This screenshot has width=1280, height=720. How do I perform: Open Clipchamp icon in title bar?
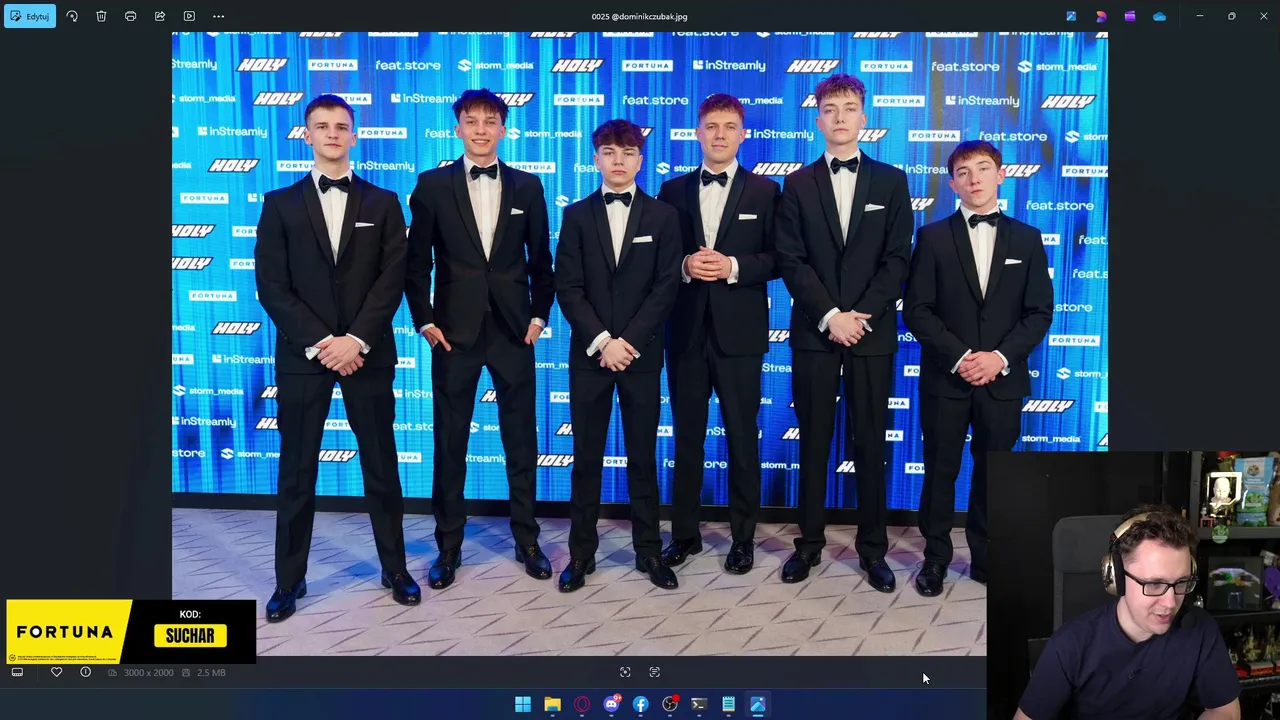1130,16
